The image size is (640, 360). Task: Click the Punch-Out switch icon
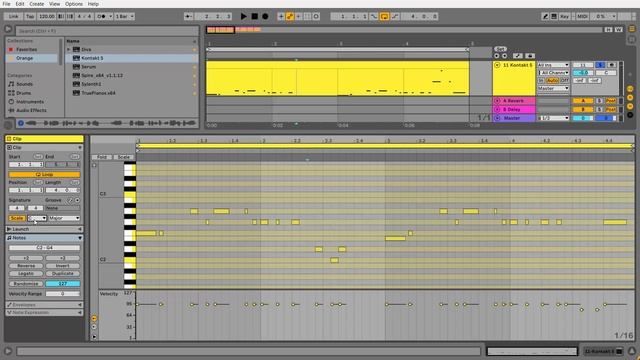point(395,16)
